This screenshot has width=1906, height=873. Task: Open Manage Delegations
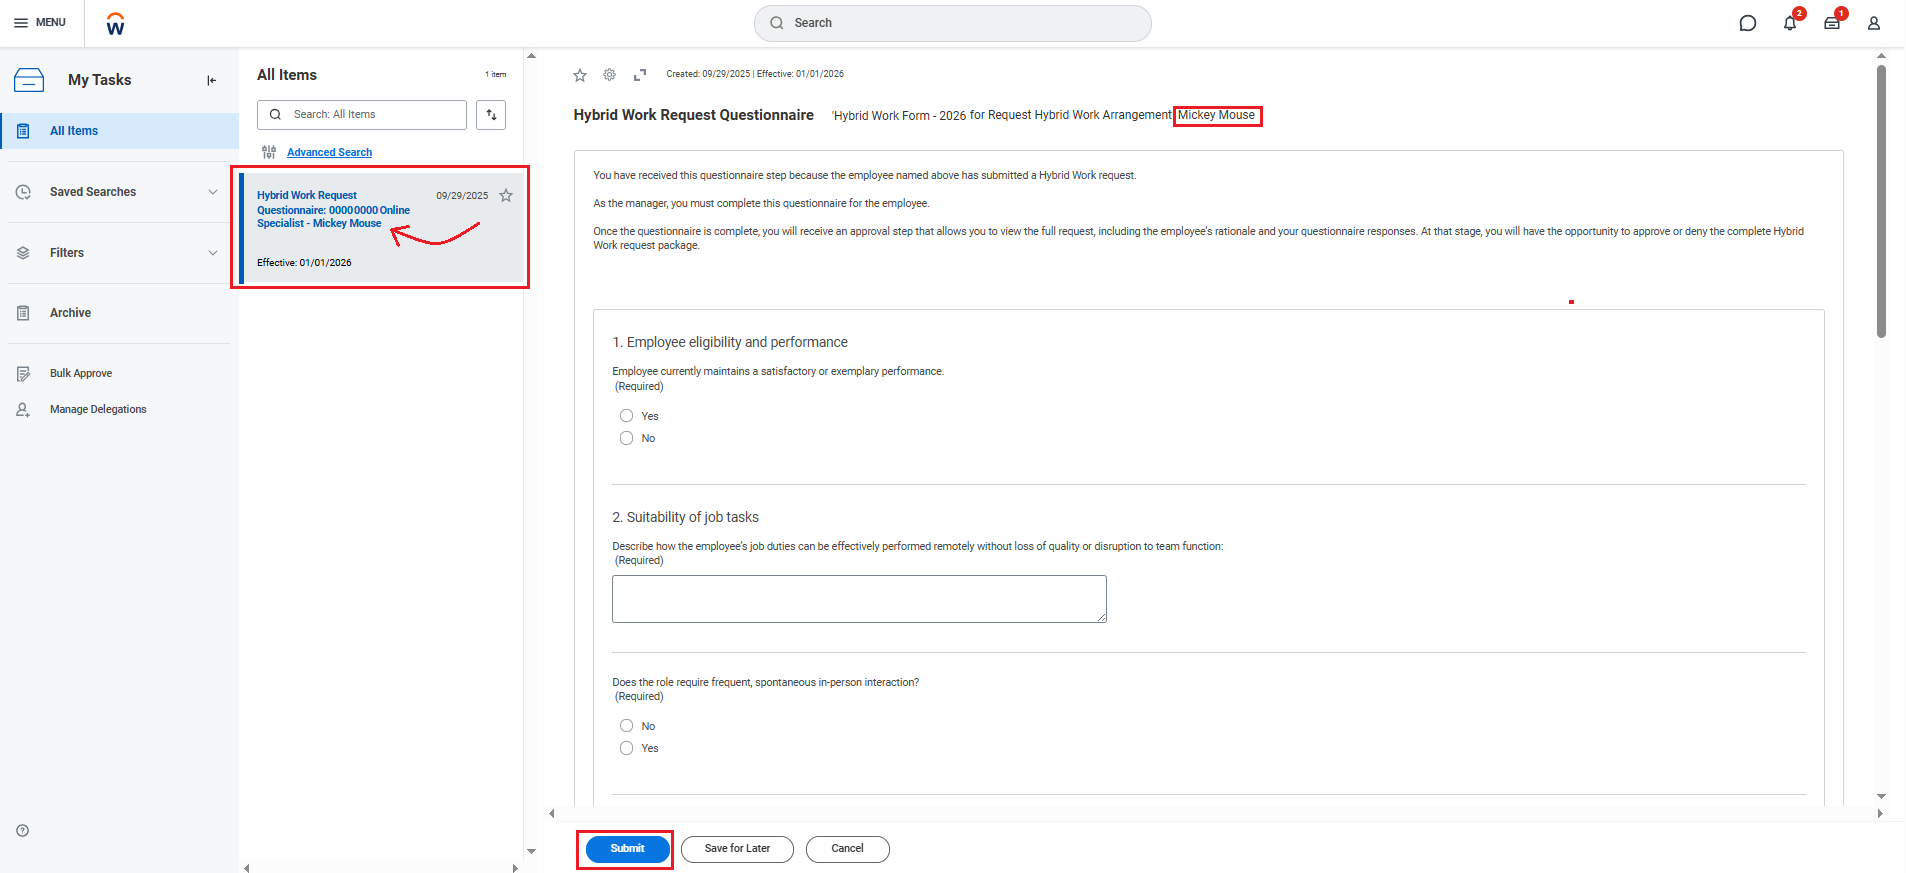coord(98,409)
